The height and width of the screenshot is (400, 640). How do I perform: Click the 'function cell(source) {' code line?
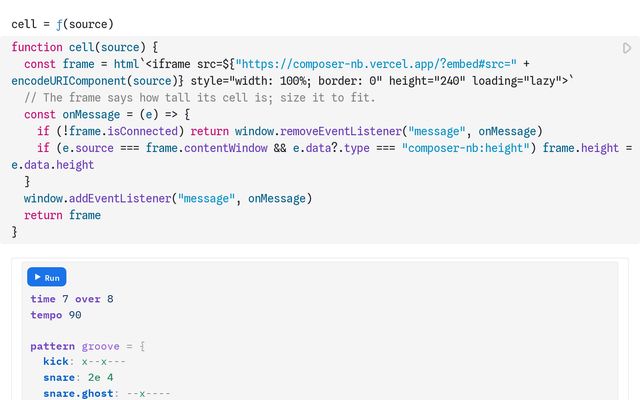click(x=84, y=47)
